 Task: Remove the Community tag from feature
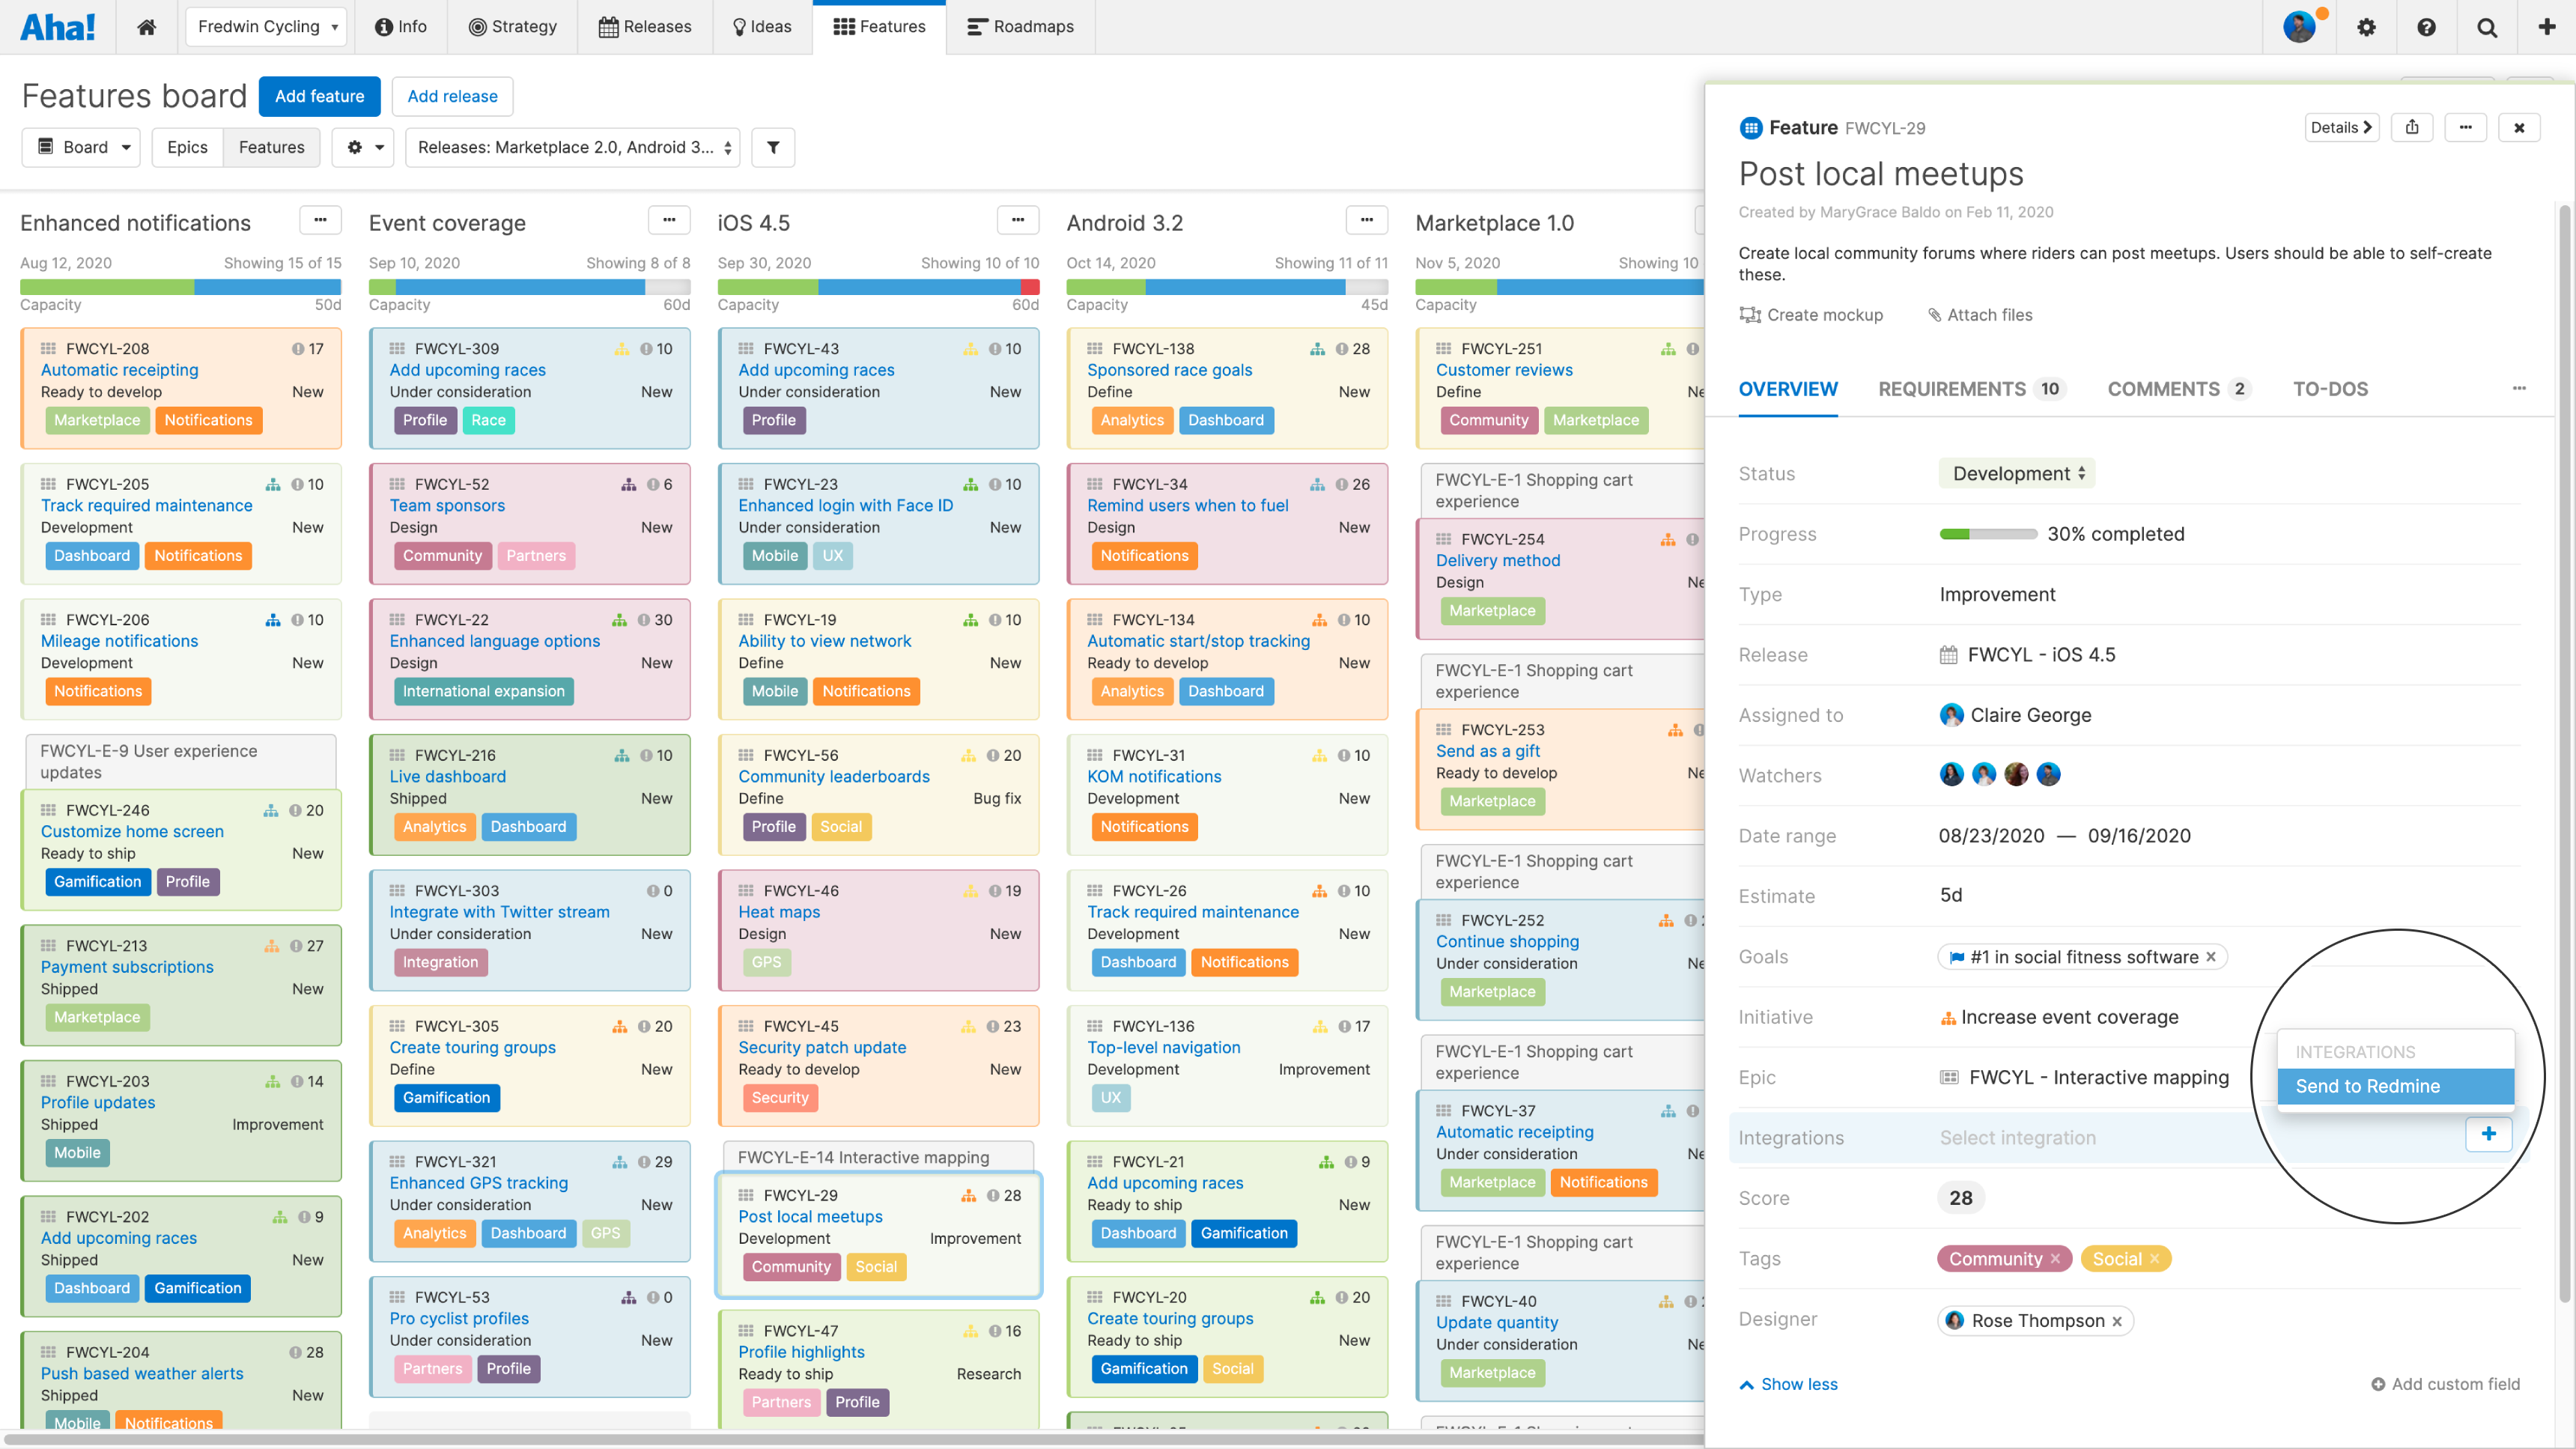[2055, 1259]
